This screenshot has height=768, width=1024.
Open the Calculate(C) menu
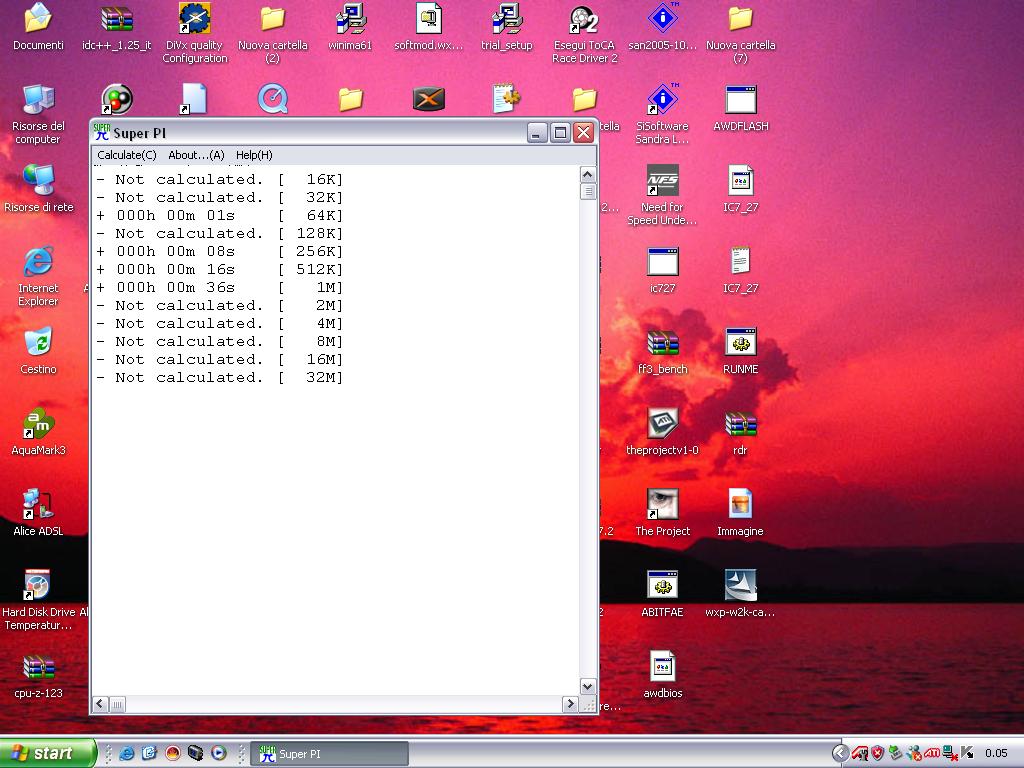[127, 155]
